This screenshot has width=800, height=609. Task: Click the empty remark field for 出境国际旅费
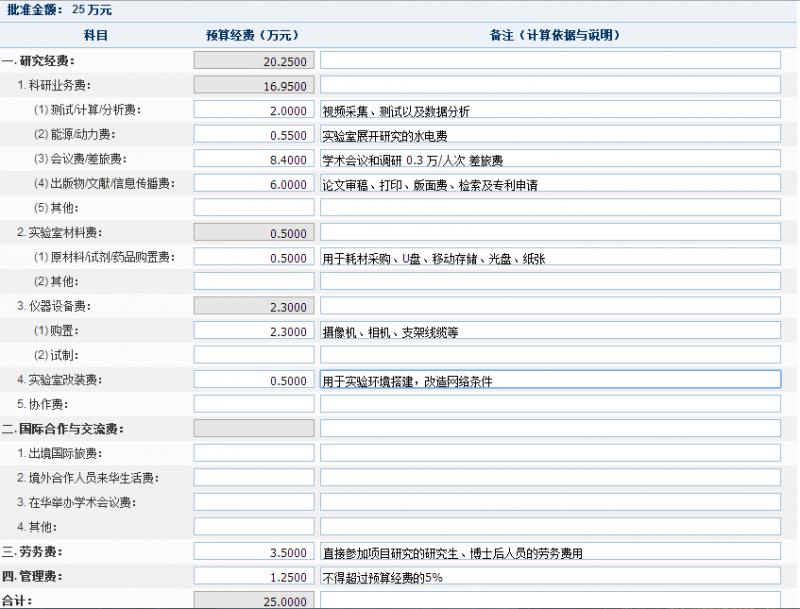point(550,453)
